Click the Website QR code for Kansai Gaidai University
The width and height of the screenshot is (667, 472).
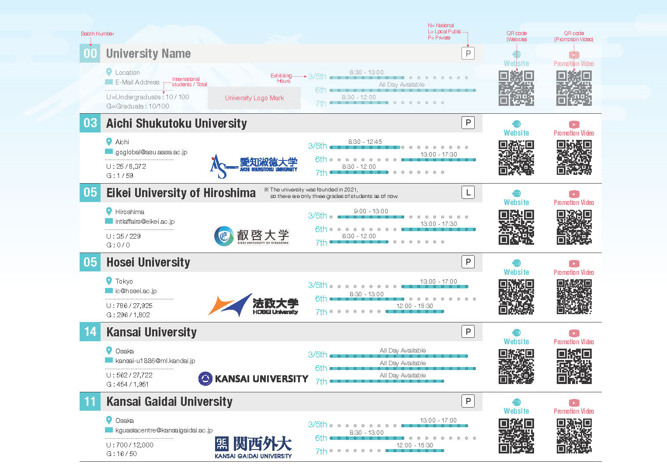point(516,436)
